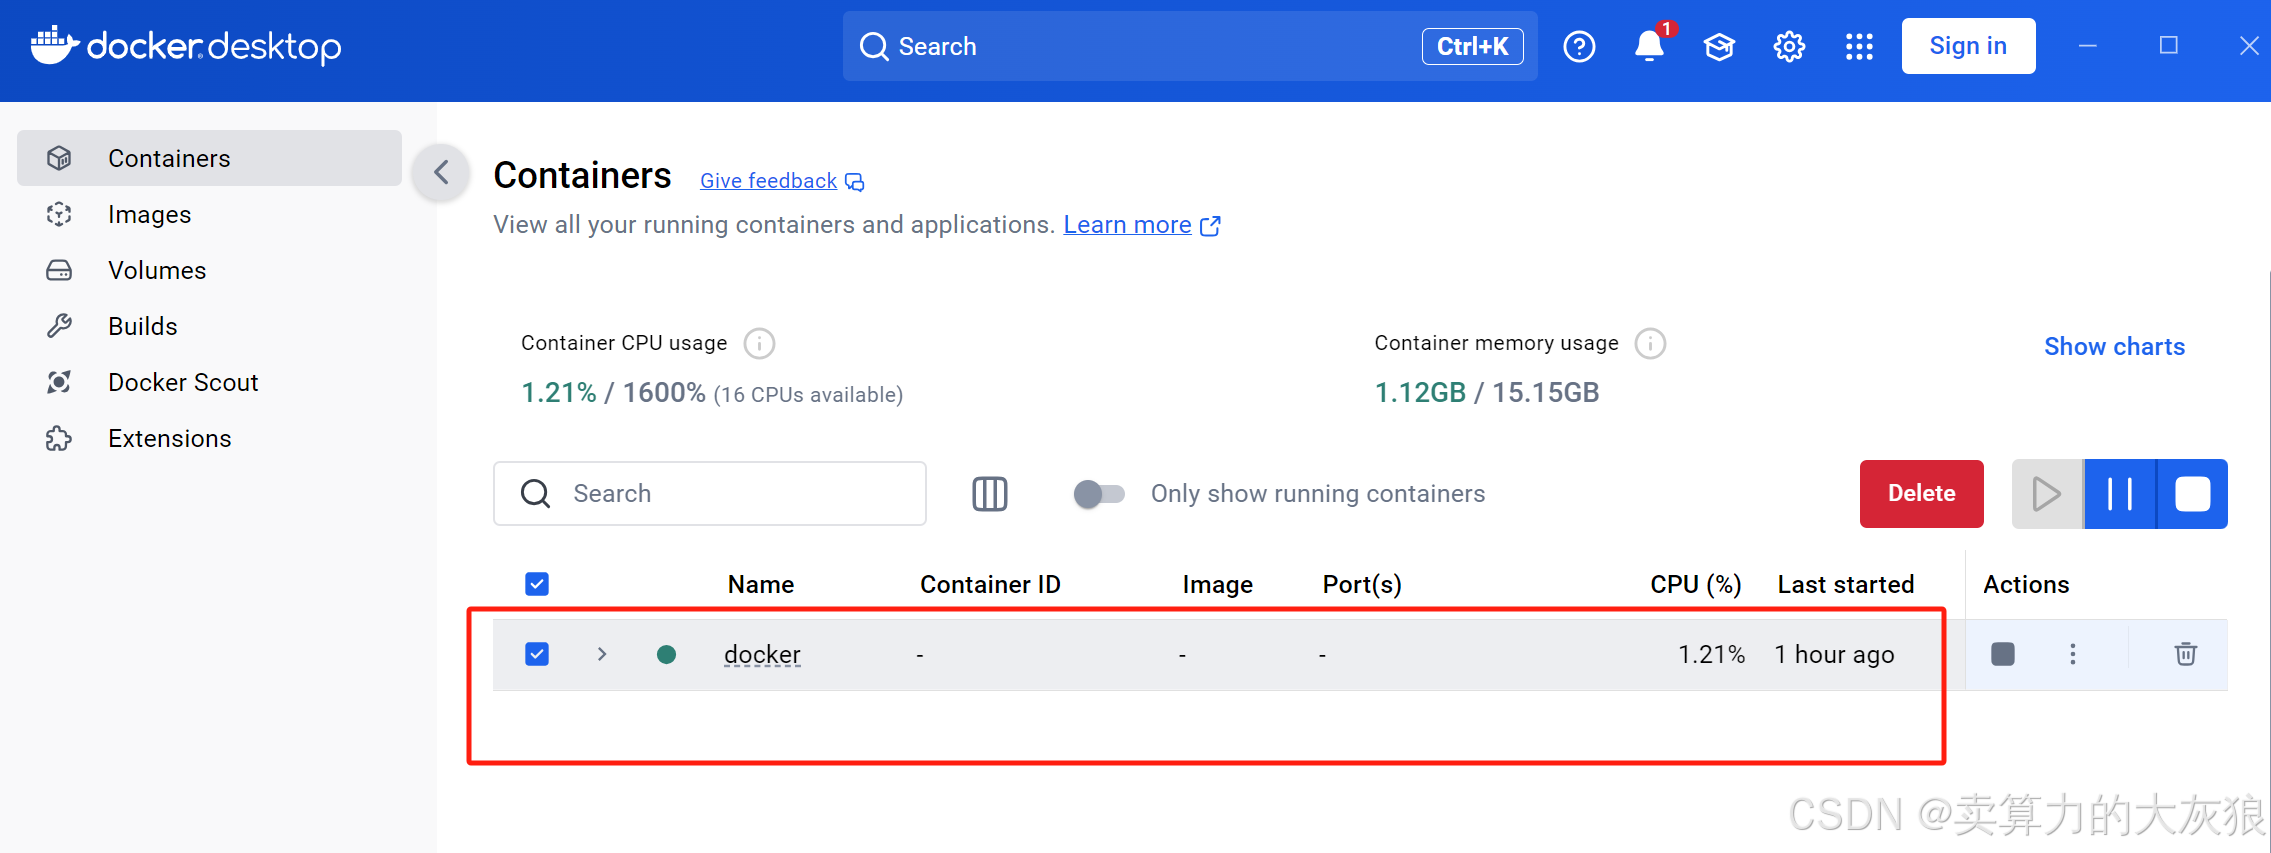Open the notifications bell icon
This screenshot has height=853, width=2271.
(x=1649, y=46)
